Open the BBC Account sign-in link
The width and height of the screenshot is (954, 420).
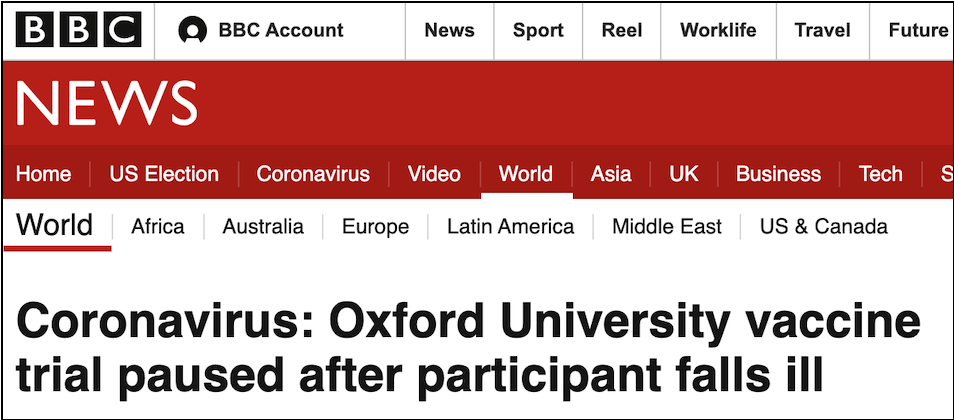coord(280,31)
